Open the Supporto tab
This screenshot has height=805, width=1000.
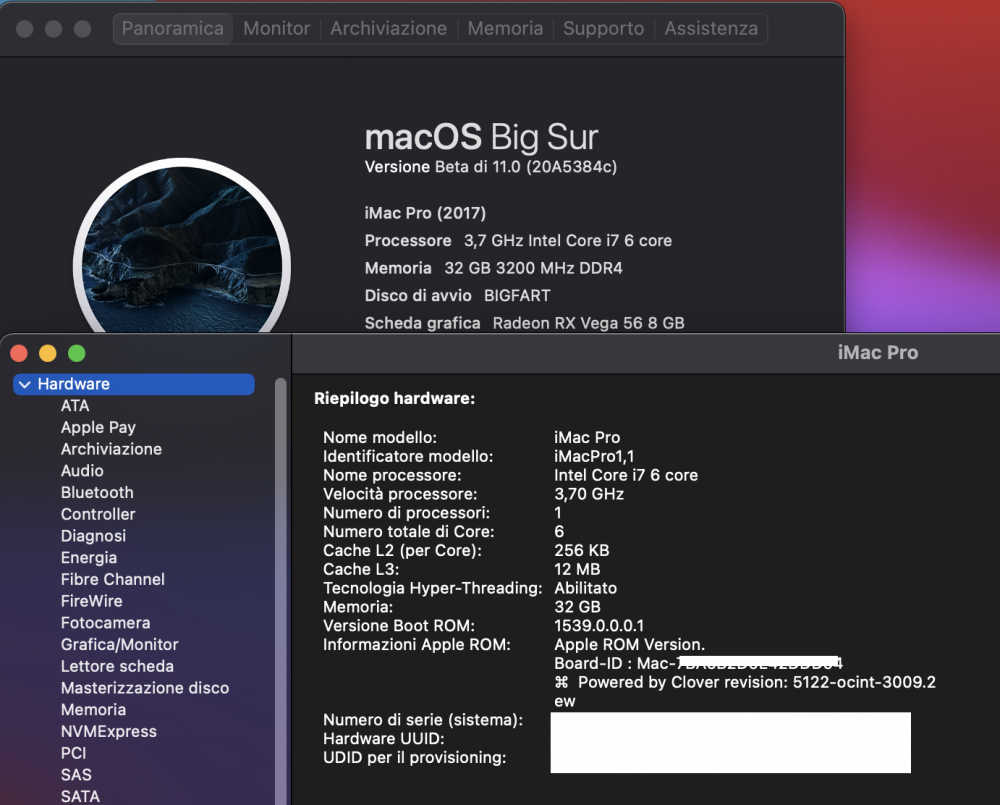(603, 29)
